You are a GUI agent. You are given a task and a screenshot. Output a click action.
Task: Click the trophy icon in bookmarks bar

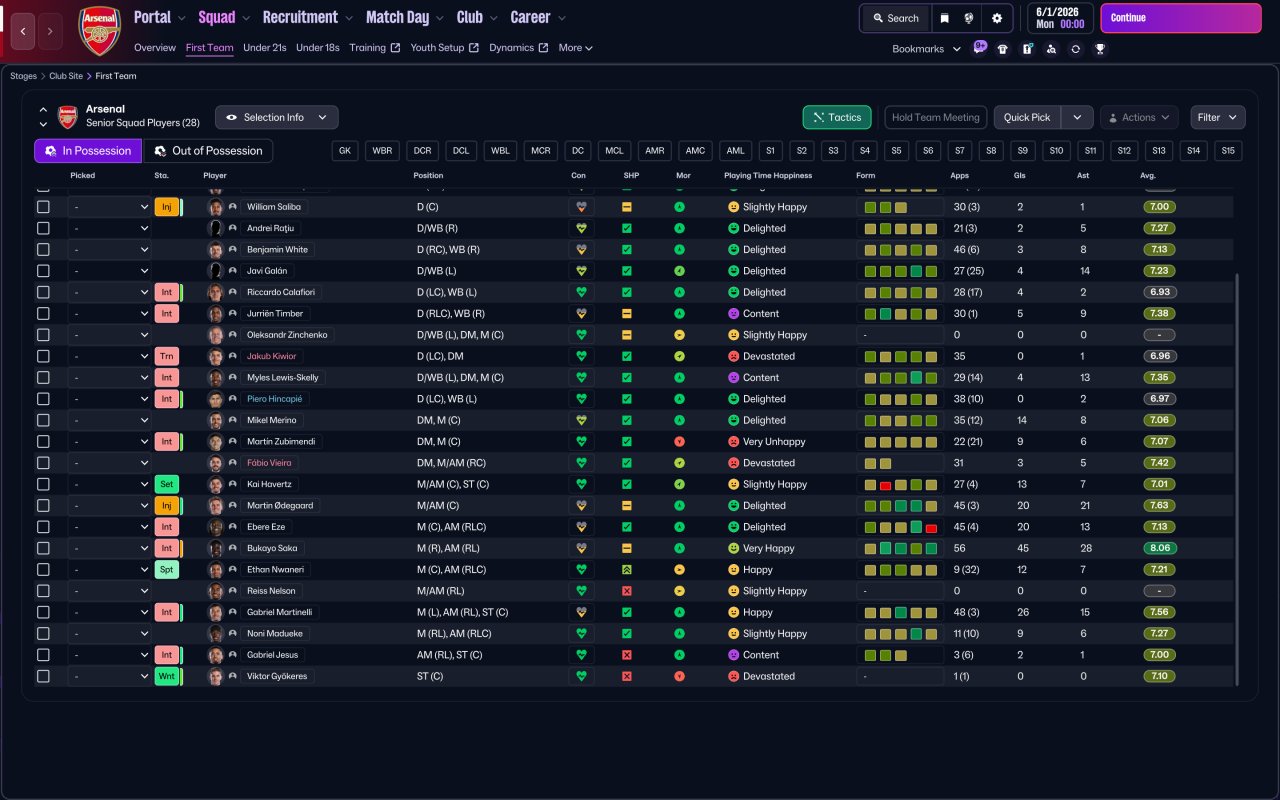1100,49
